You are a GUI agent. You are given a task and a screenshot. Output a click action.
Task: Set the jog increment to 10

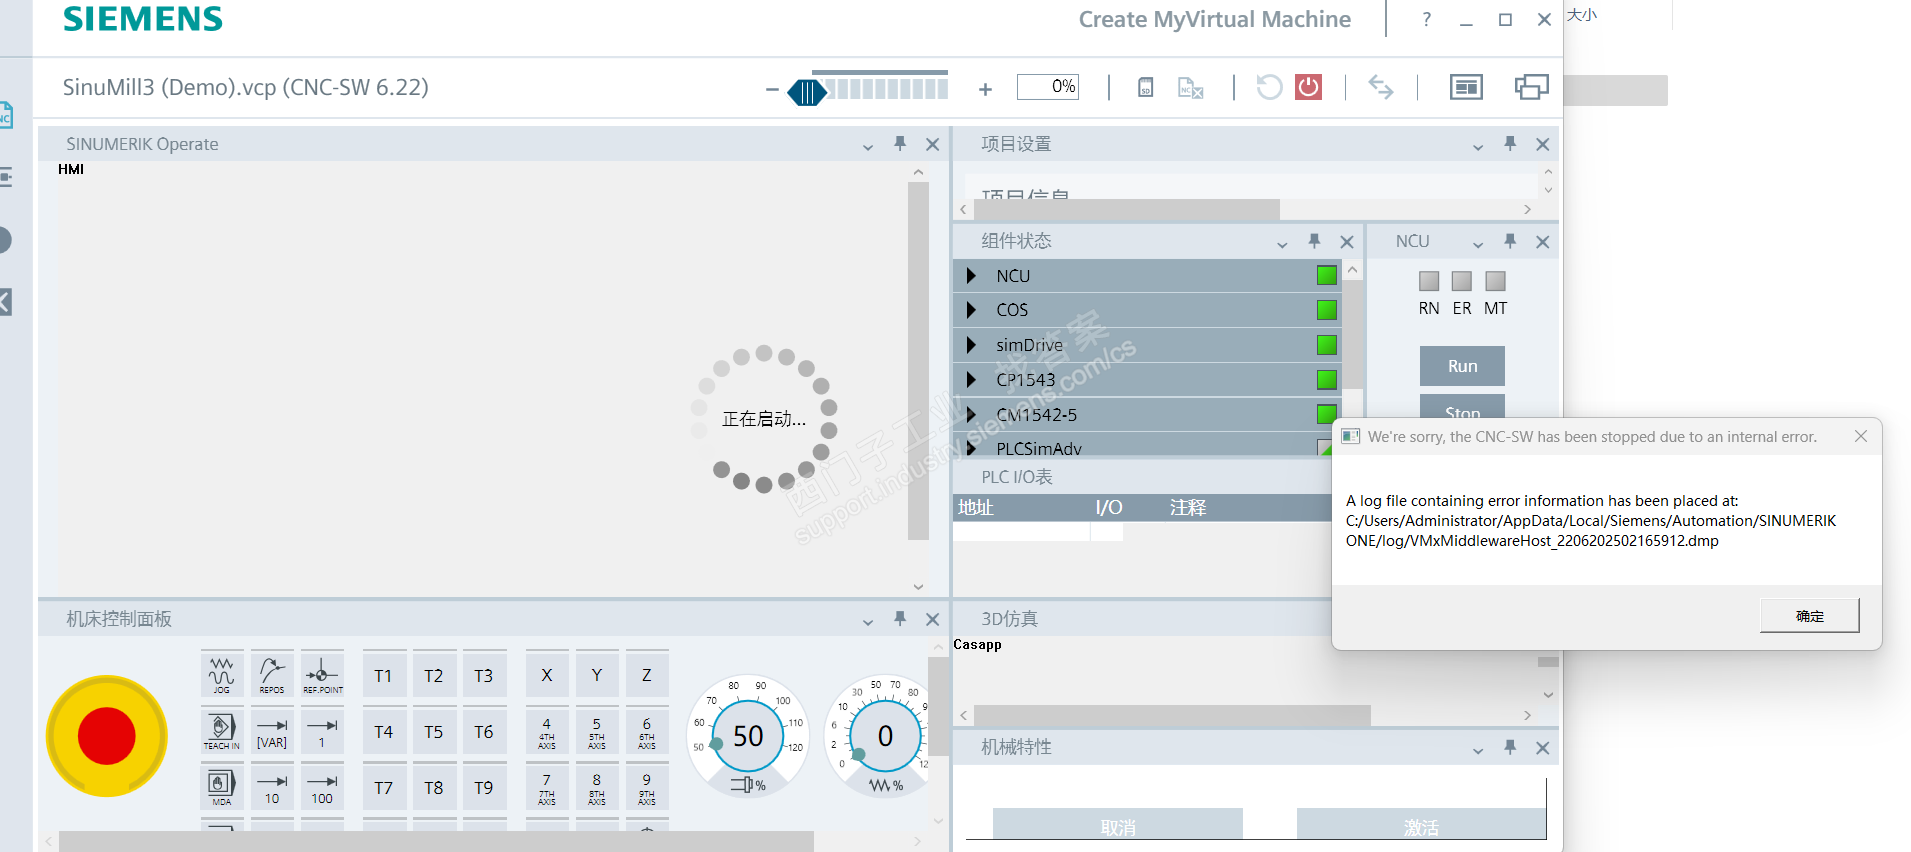pos(272,786)
